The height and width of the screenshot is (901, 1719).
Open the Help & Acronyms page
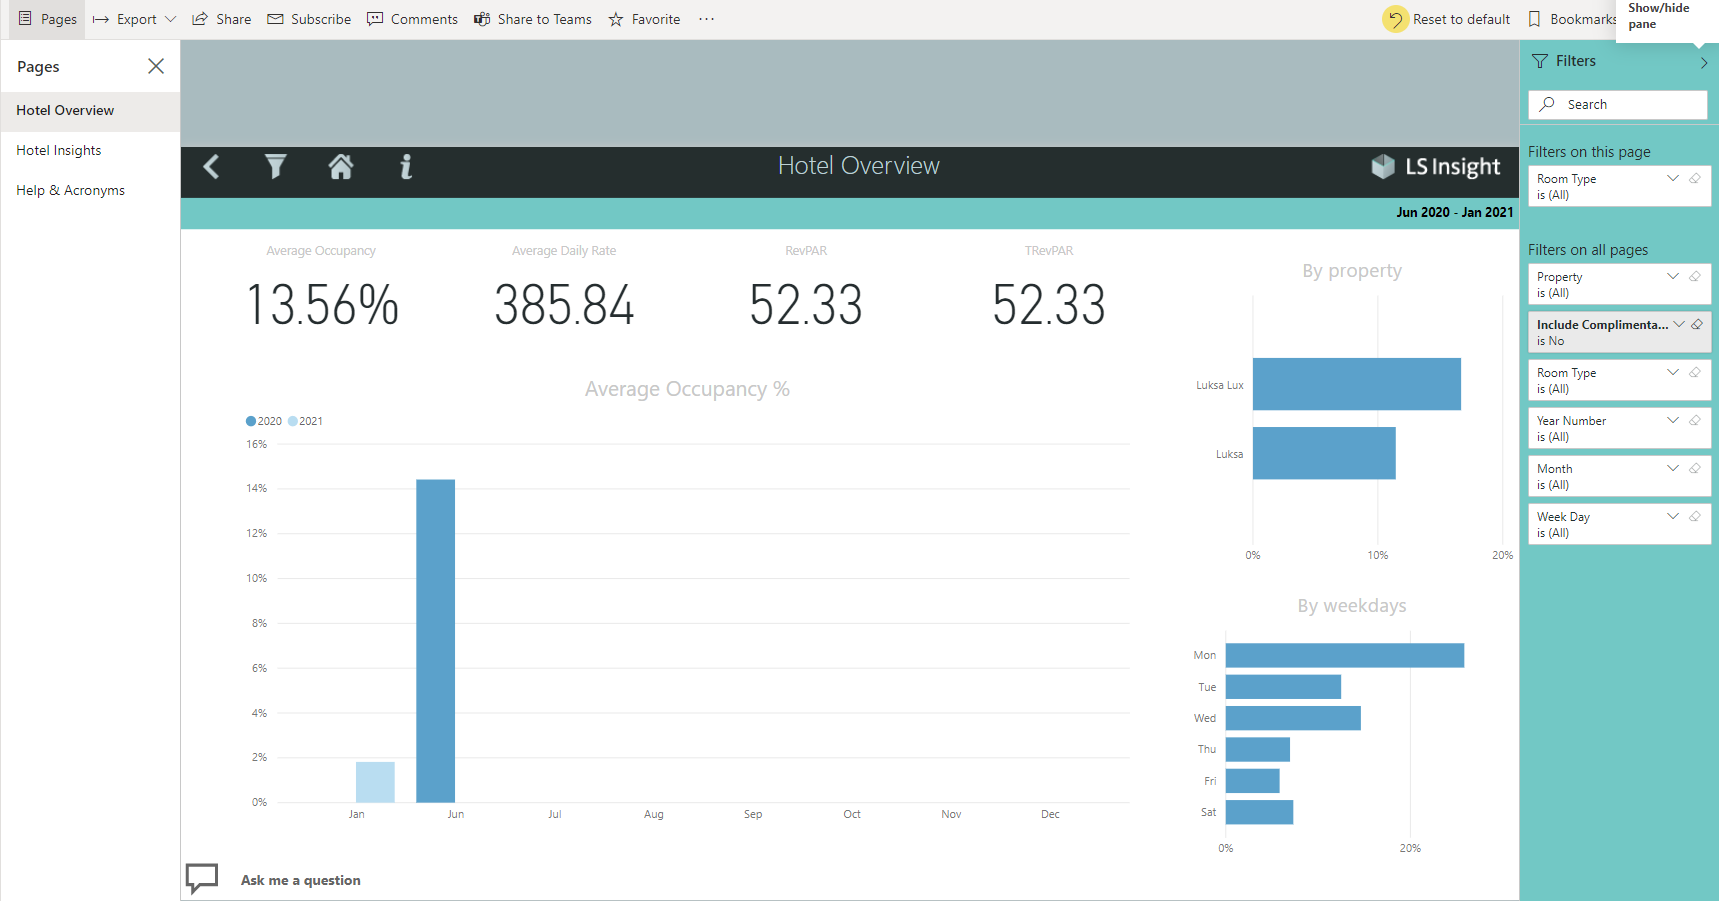(x=70, y=190)
